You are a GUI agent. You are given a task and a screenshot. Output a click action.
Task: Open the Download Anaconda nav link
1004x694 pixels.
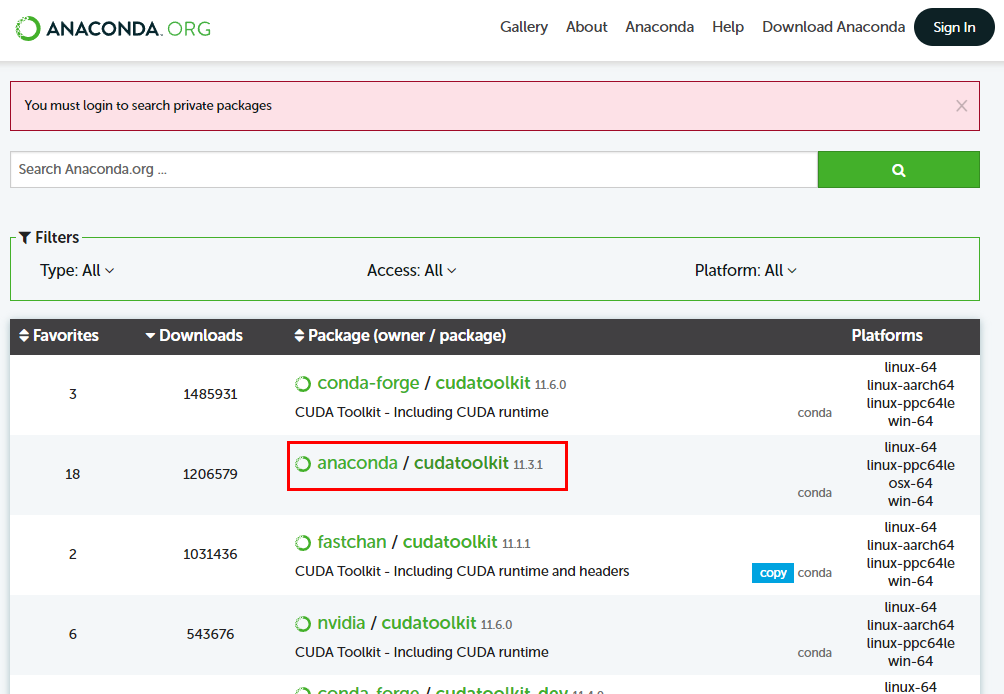click(x=834, y=27)
